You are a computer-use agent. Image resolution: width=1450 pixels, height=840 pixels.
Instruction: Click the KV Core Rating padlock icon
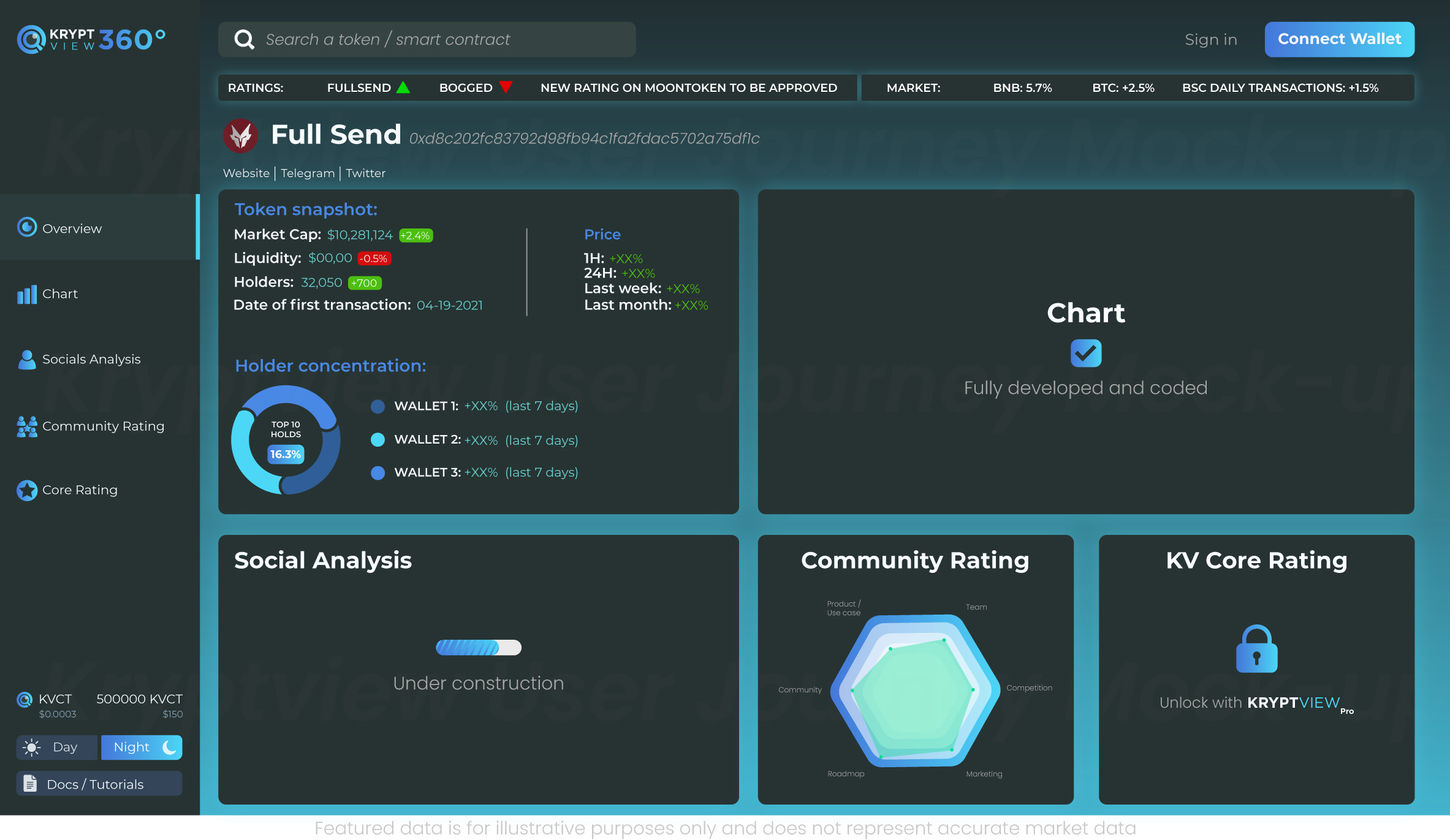pyautogui.click(x=1256, y=649)
